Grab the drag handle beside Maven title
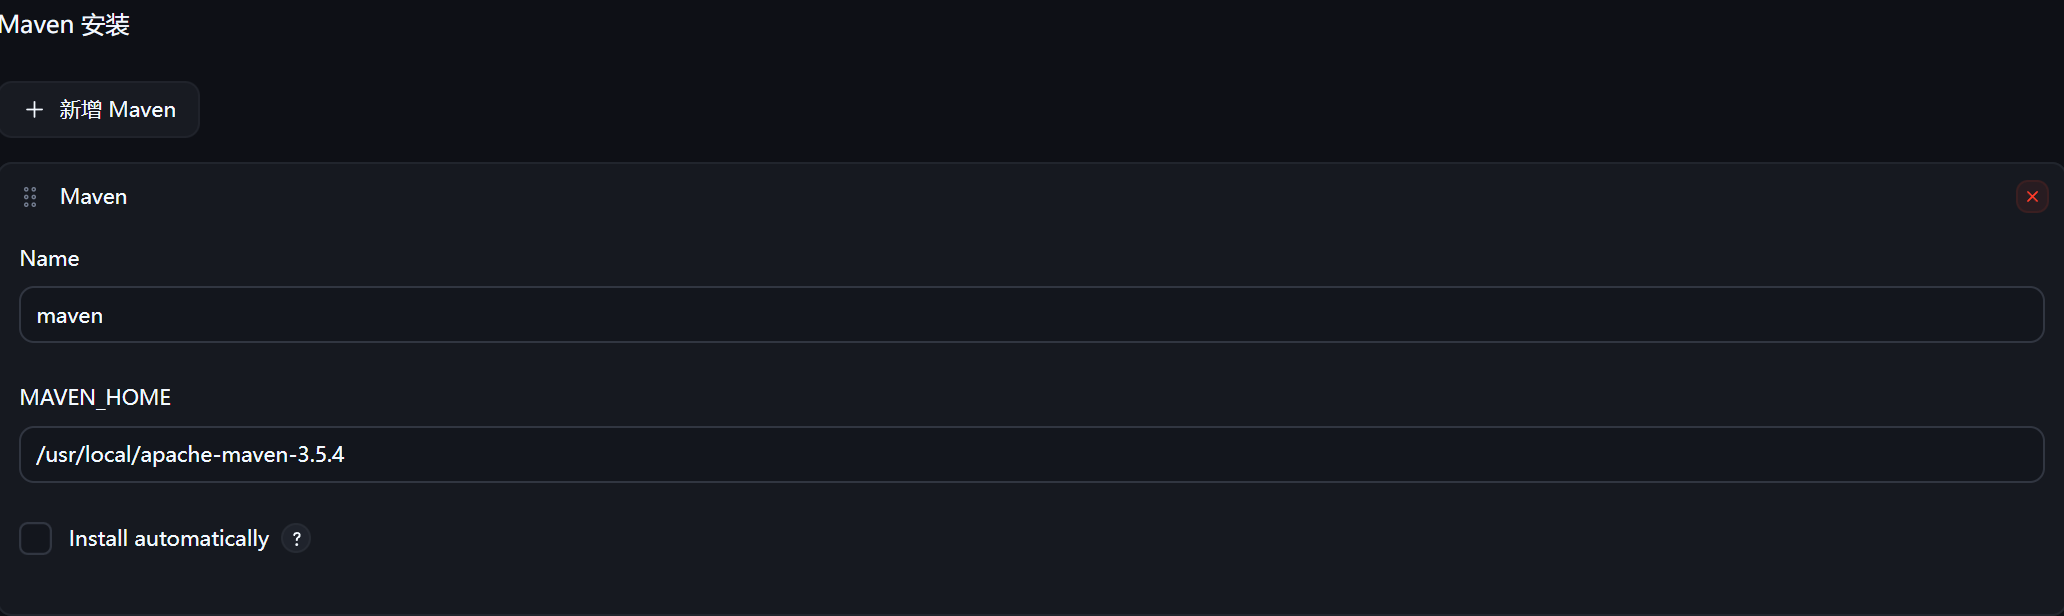The height and width of the screenshot is (616, 2064). click(30, 197)
